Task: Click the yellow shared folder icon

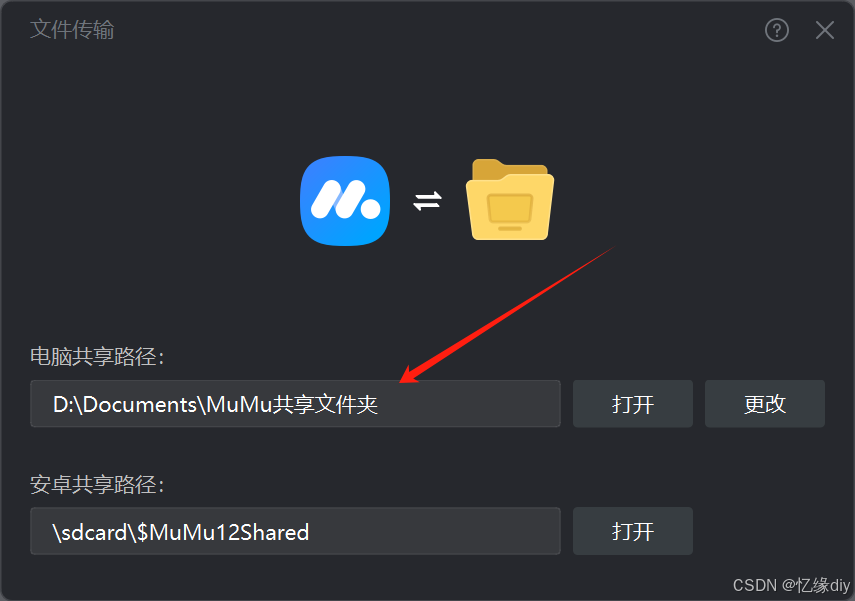Action: 510,200
